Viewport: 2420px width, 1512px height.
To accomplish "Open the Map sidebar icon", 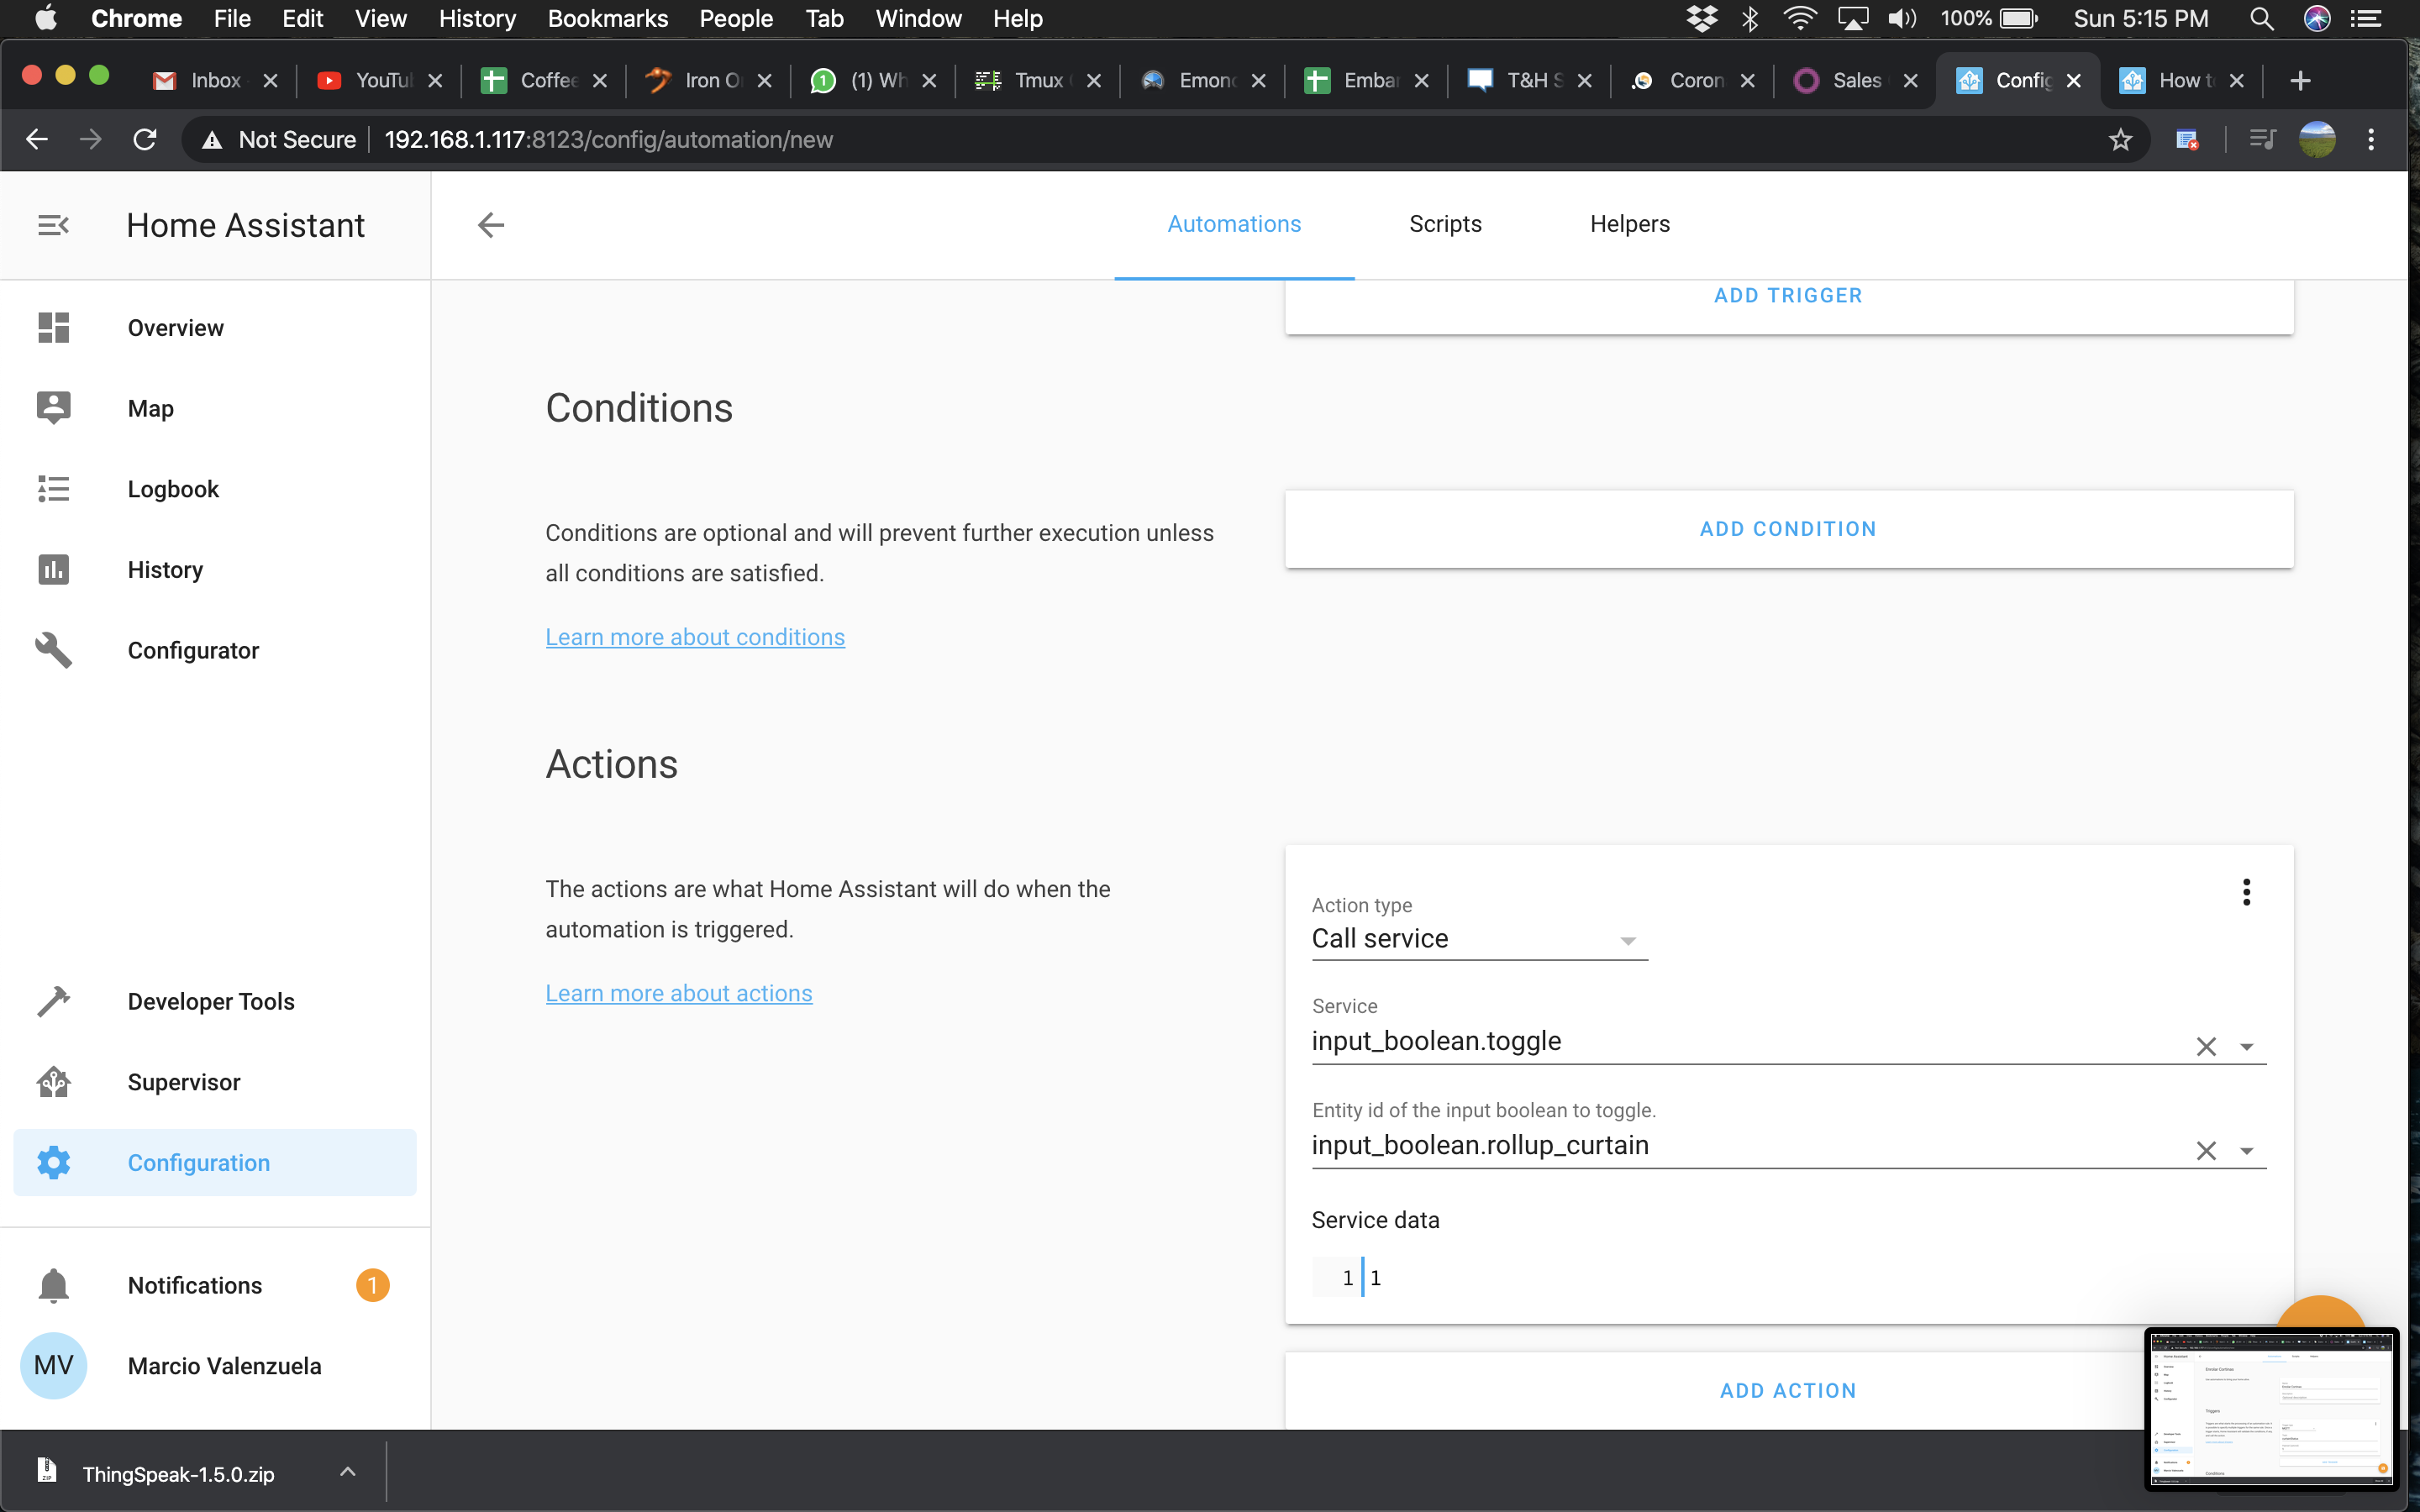I will (x=53, y=408).
